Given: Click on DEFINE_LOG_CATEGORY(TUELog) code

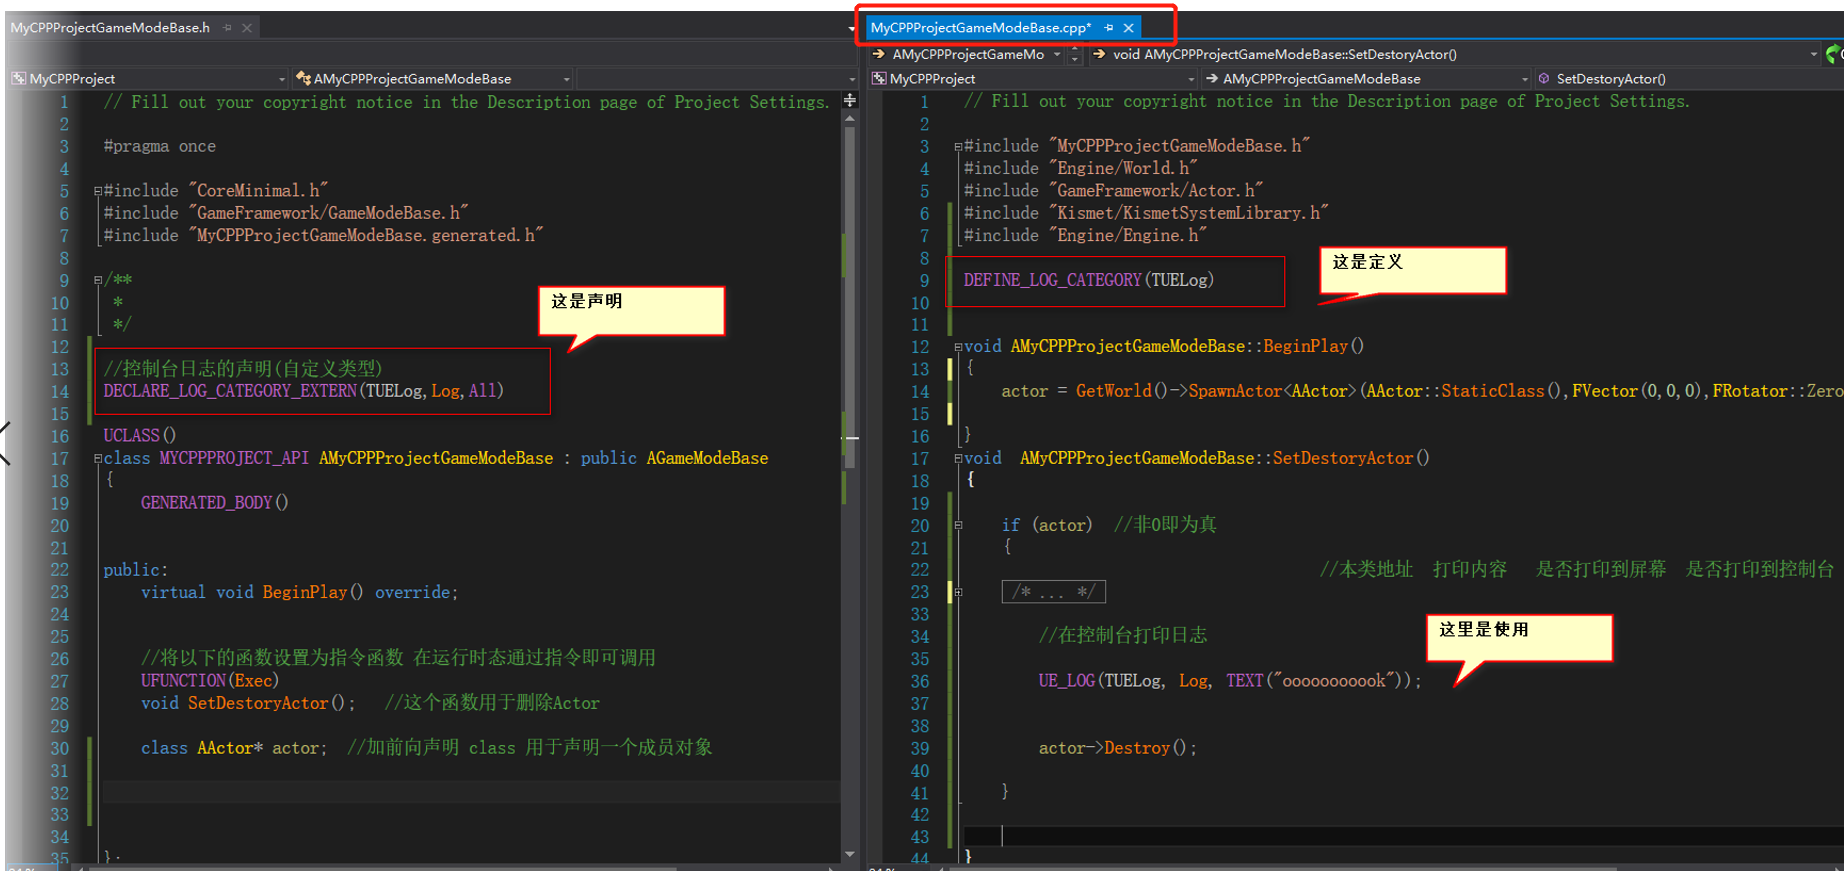Looking at the screenshot, I should [x=1088, y=280].
